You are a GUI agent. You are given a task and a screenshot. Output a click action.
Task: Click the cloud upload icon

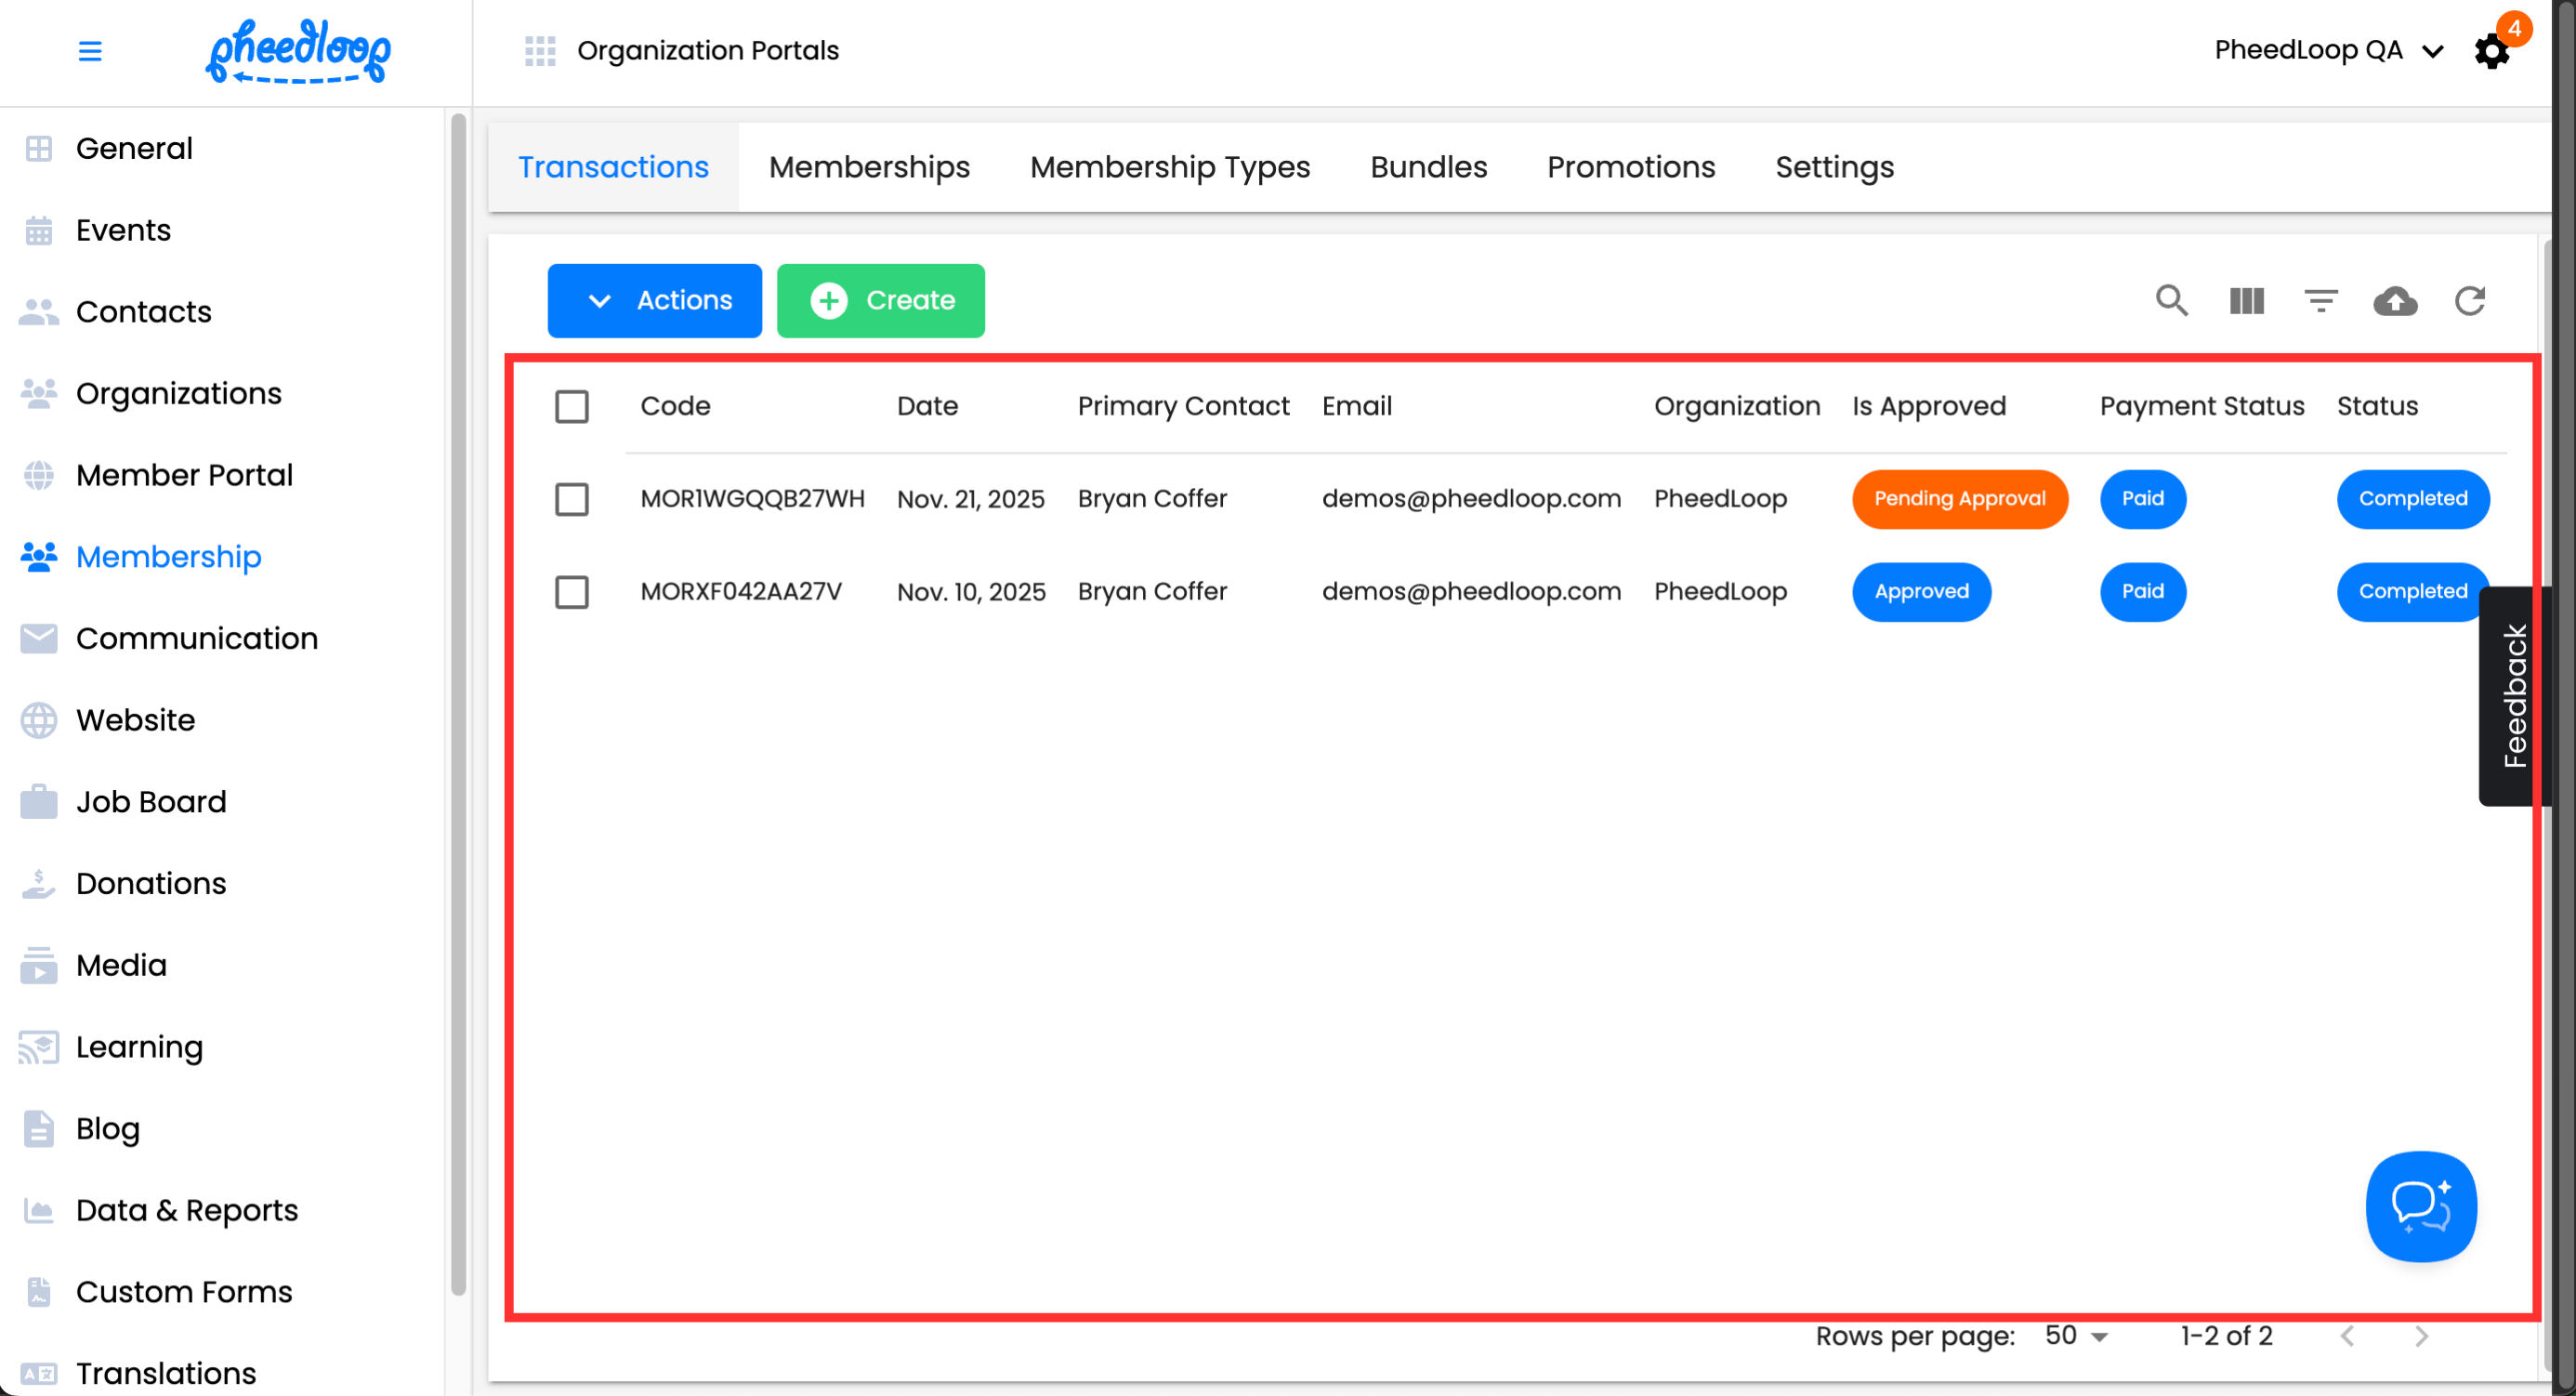point(2395,300)
